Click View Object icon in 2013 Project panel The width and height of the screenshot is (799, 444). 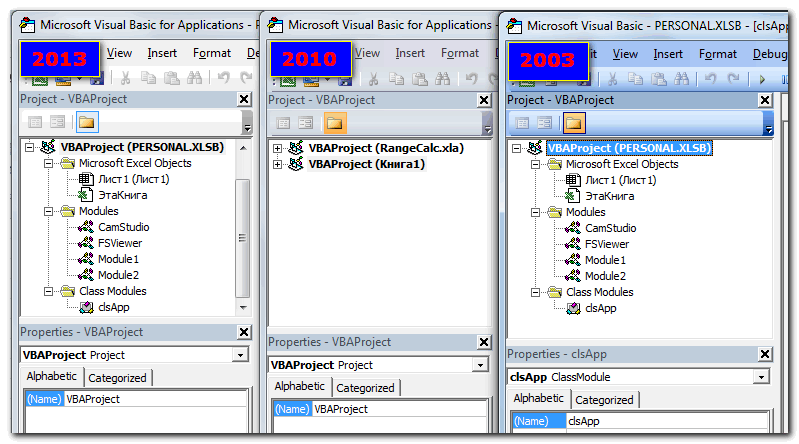click(x=58, y=122)
